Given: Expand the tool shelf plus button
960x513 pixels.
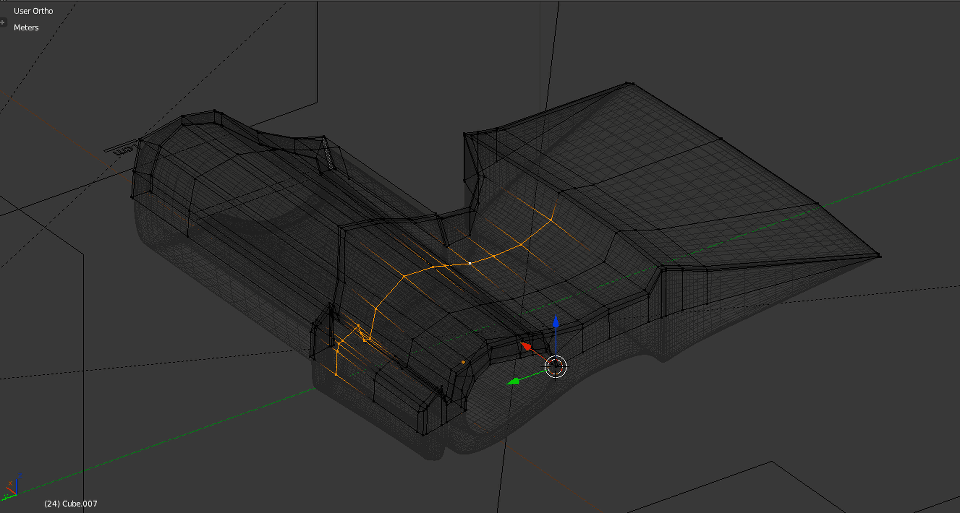Looking at the screenshot, I should point(3,22).
